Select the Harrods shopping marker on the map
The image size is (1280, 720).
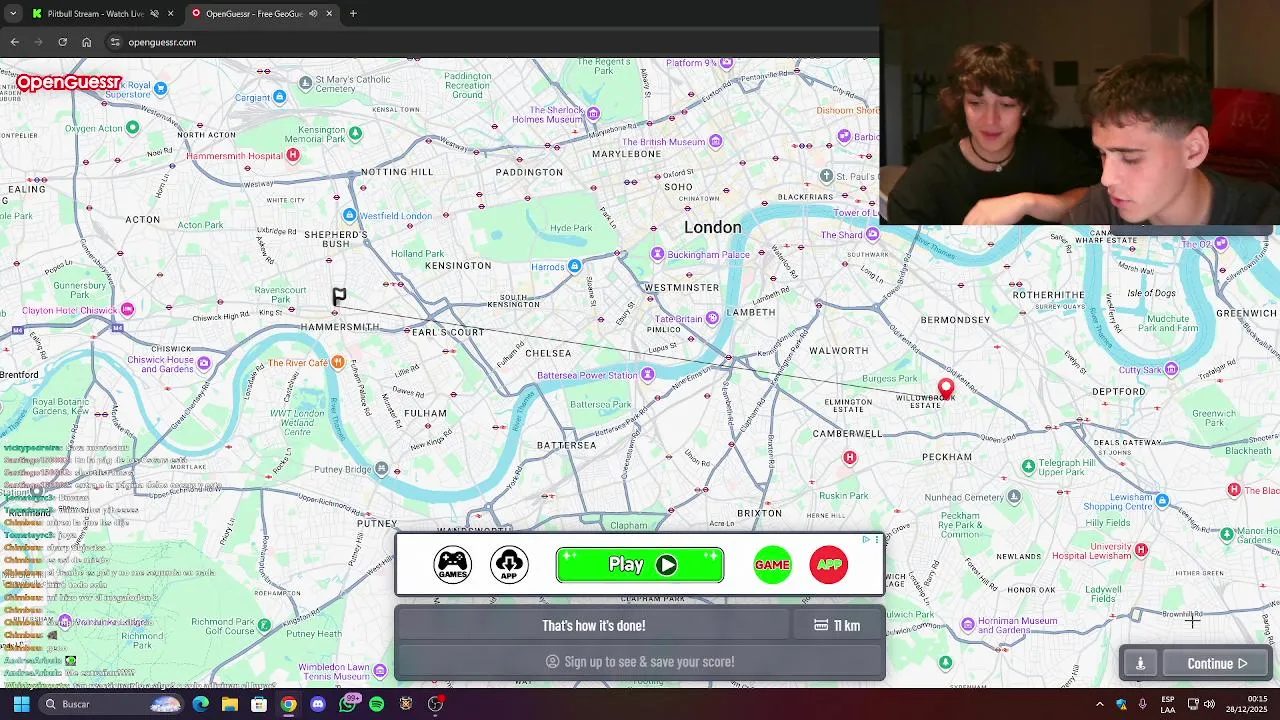click(x=574, y=266)
